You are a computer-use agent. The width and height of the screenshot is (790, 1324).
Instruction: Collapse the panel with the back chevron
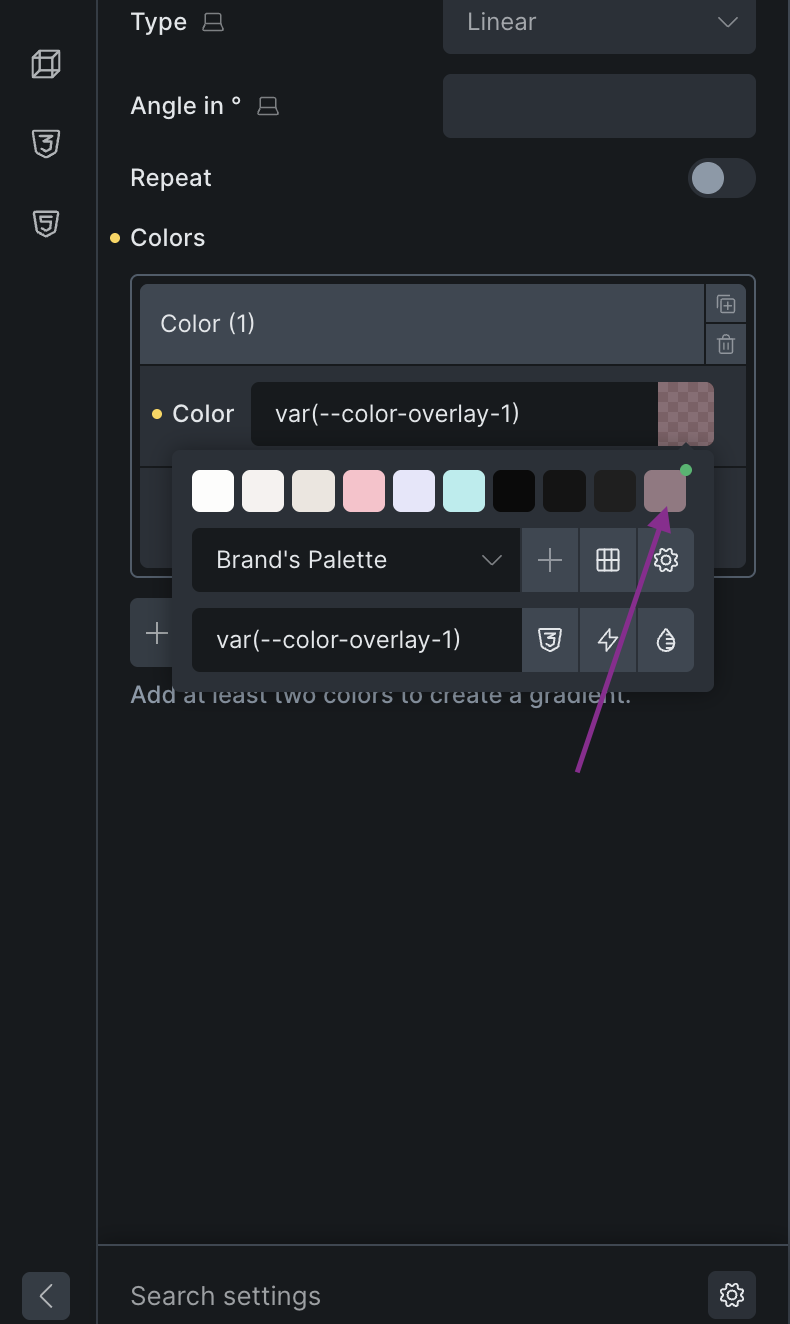coord(46,1296)
